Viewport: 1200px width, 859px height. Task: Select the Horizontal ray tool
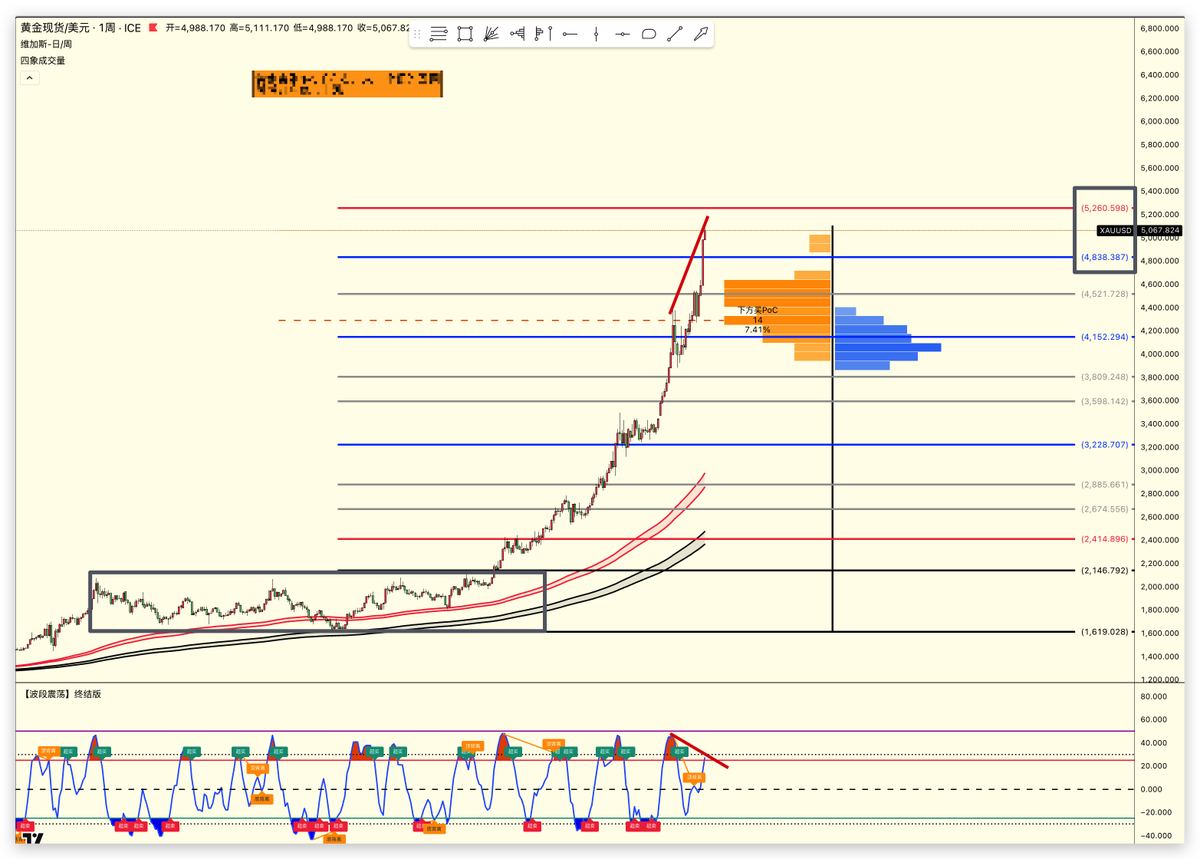pos(570,34)
